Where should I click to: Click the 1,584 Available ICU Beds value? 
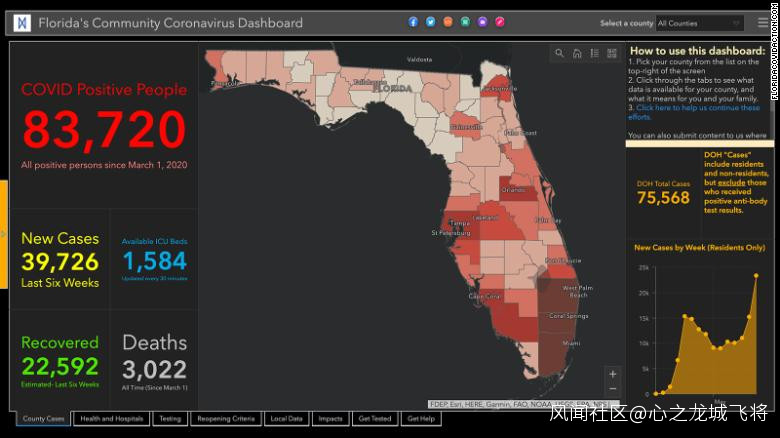click(x=154, y=261)
